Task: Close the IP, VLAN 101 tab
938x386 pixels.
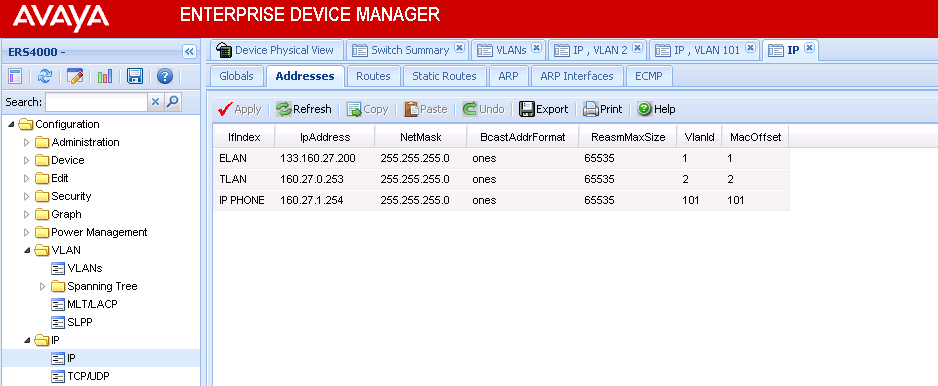Action: pos(751,48)
